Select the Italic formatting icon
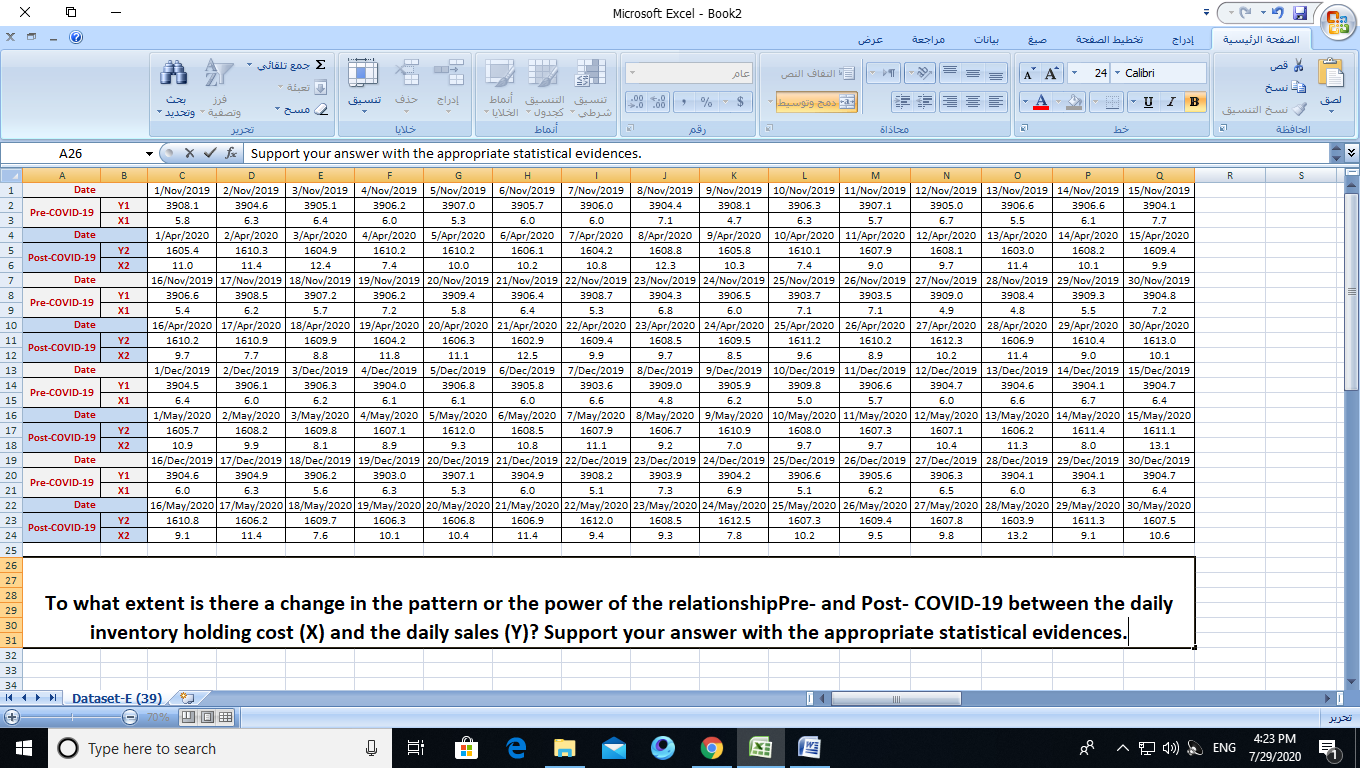 [1170, 101]
